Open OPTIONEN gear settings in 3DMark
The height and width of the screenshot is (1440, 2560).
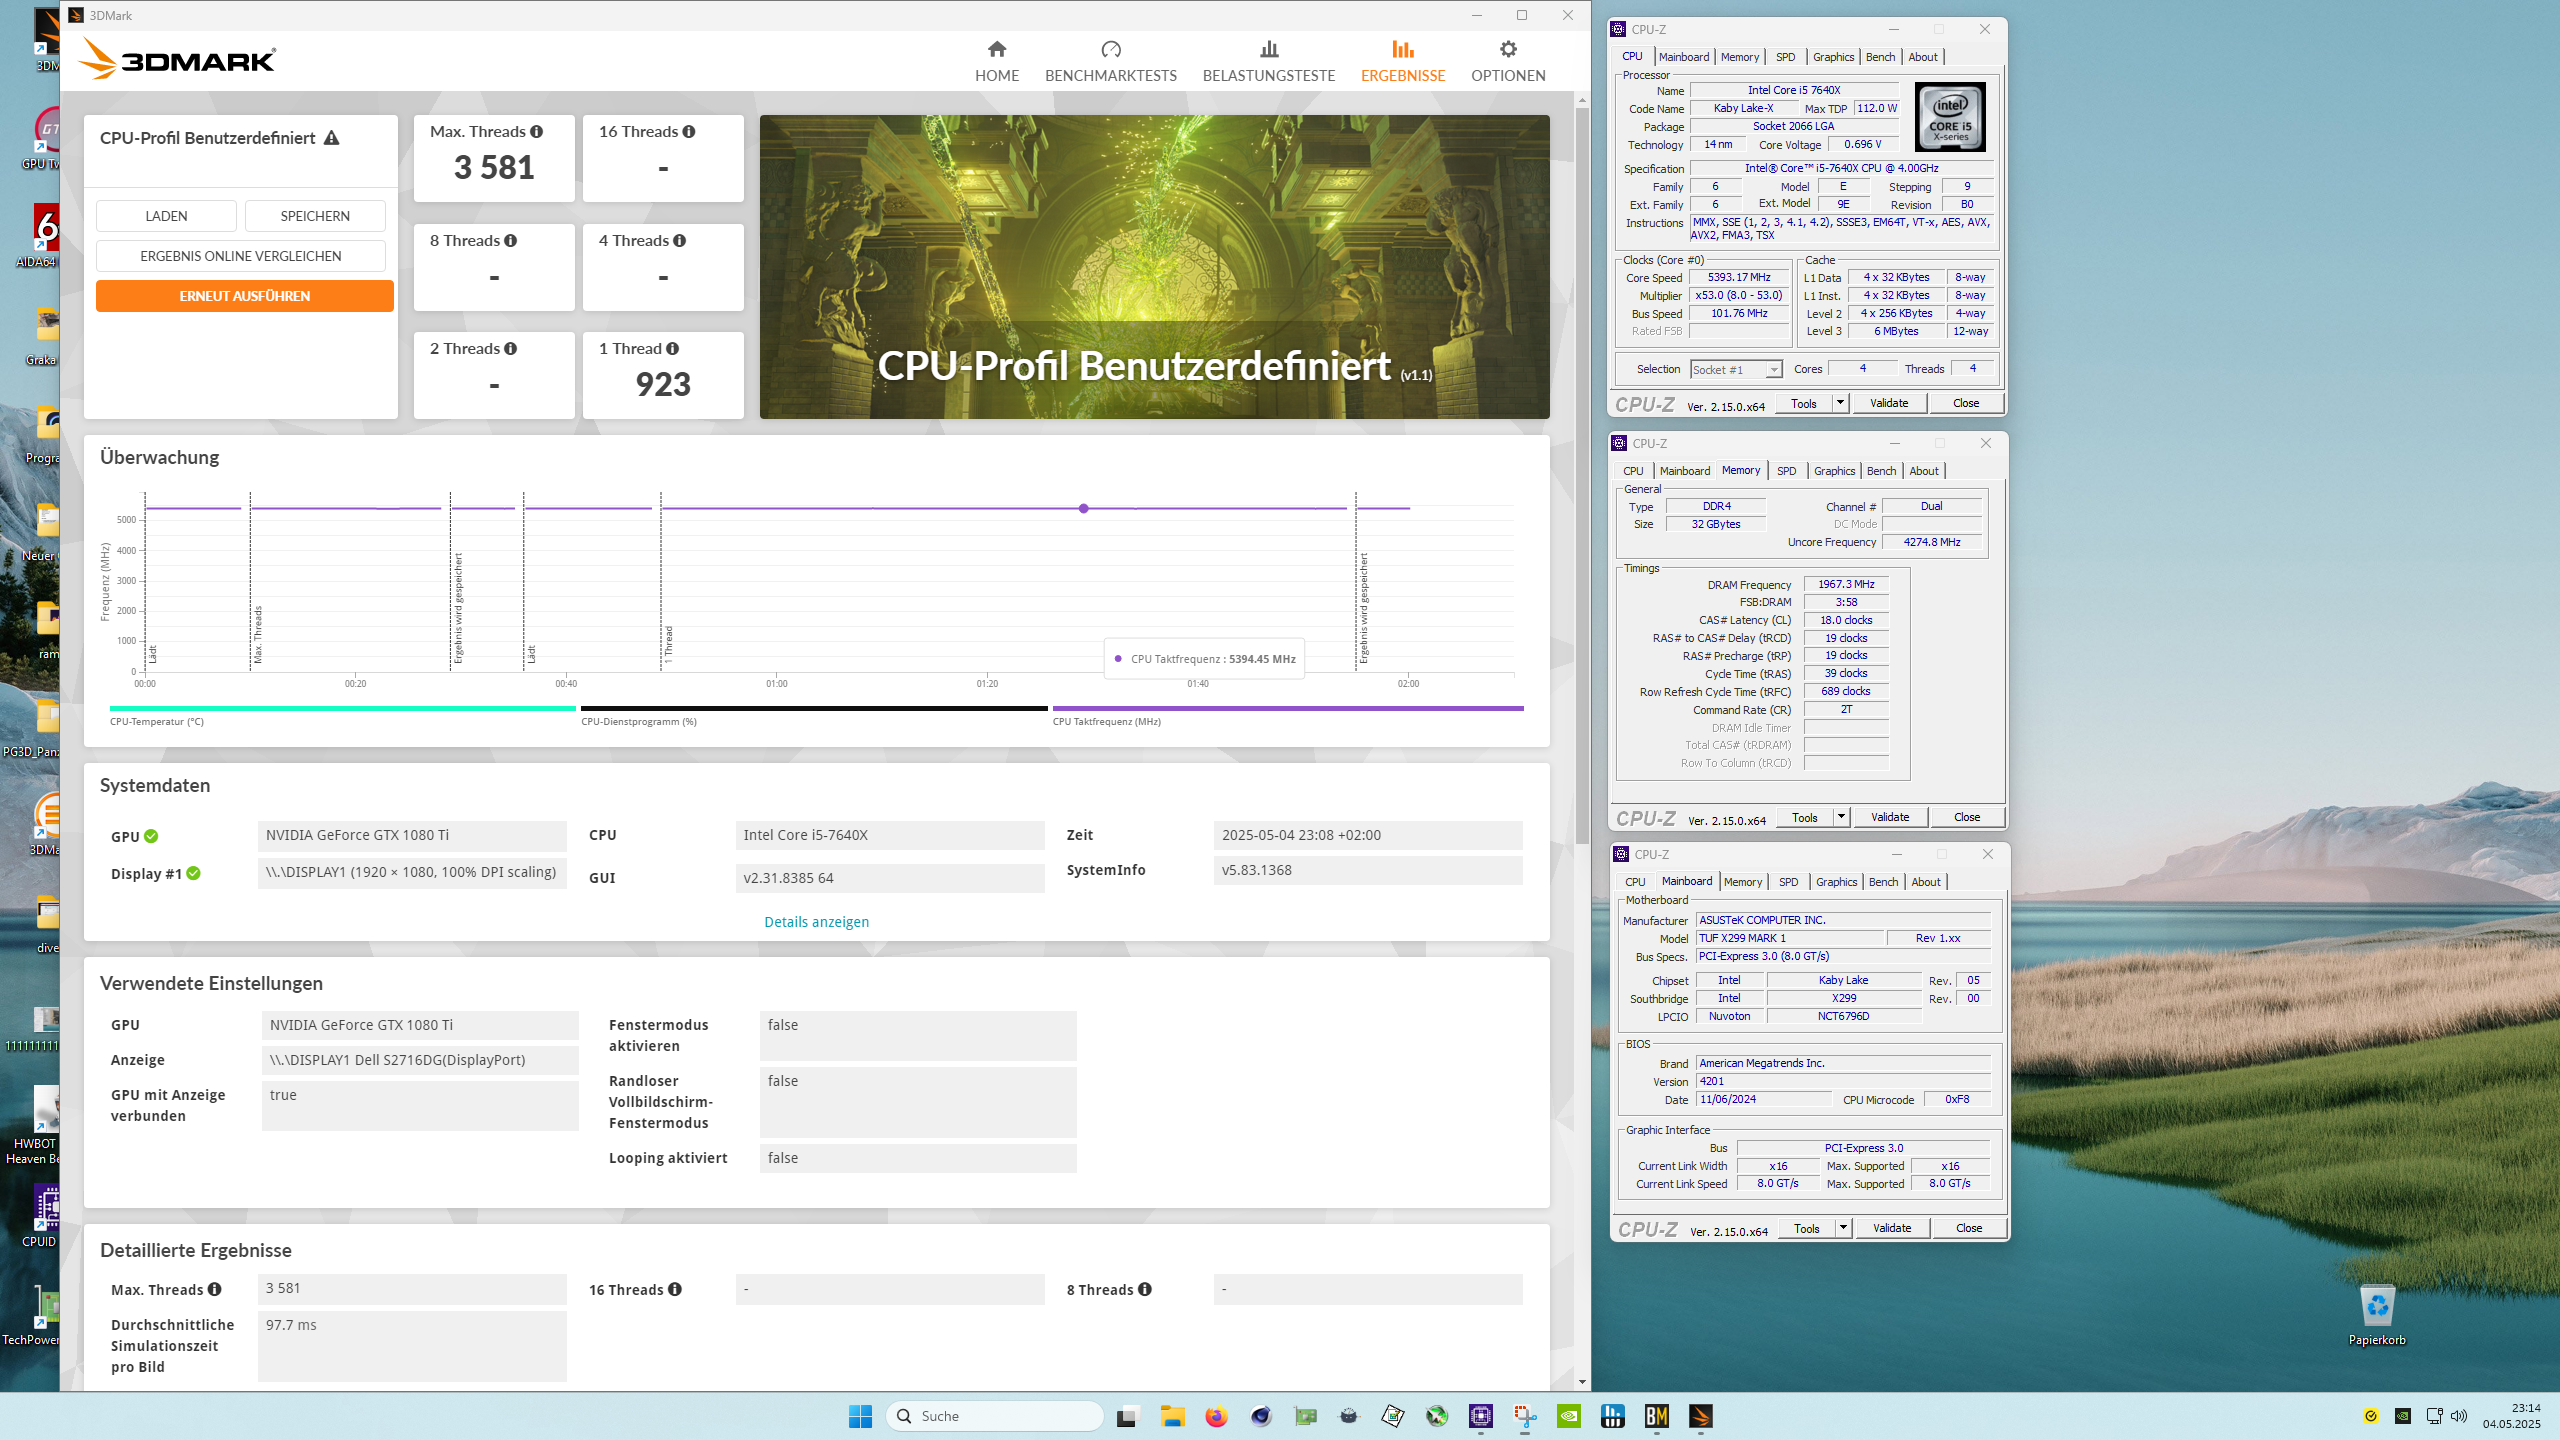[1507, 61]
